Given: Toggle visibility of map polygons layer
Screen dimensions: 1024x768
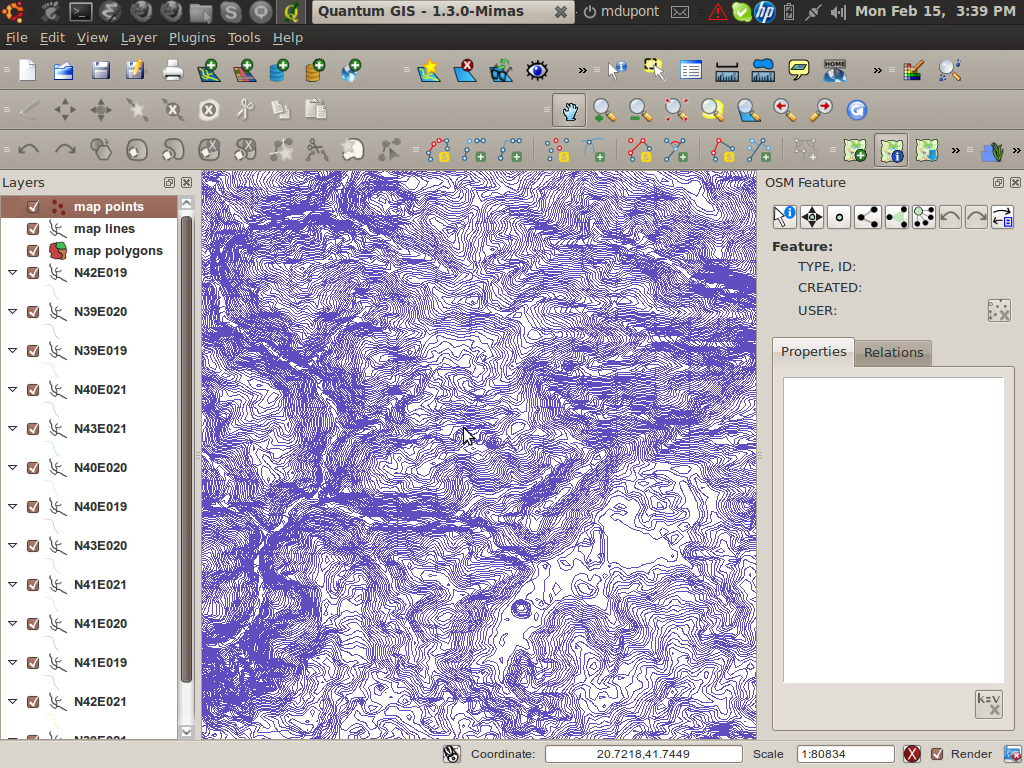Looking at the screenshot, I should tap(33, 251).
